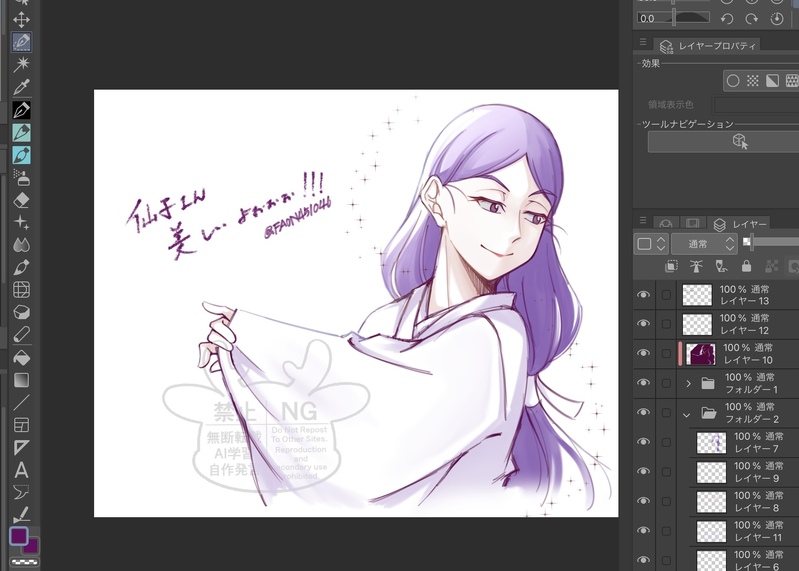Check the box beside レイヤー 13
Image resolution: width=799 pixels, height=571 pixels.
pos(666,294)
